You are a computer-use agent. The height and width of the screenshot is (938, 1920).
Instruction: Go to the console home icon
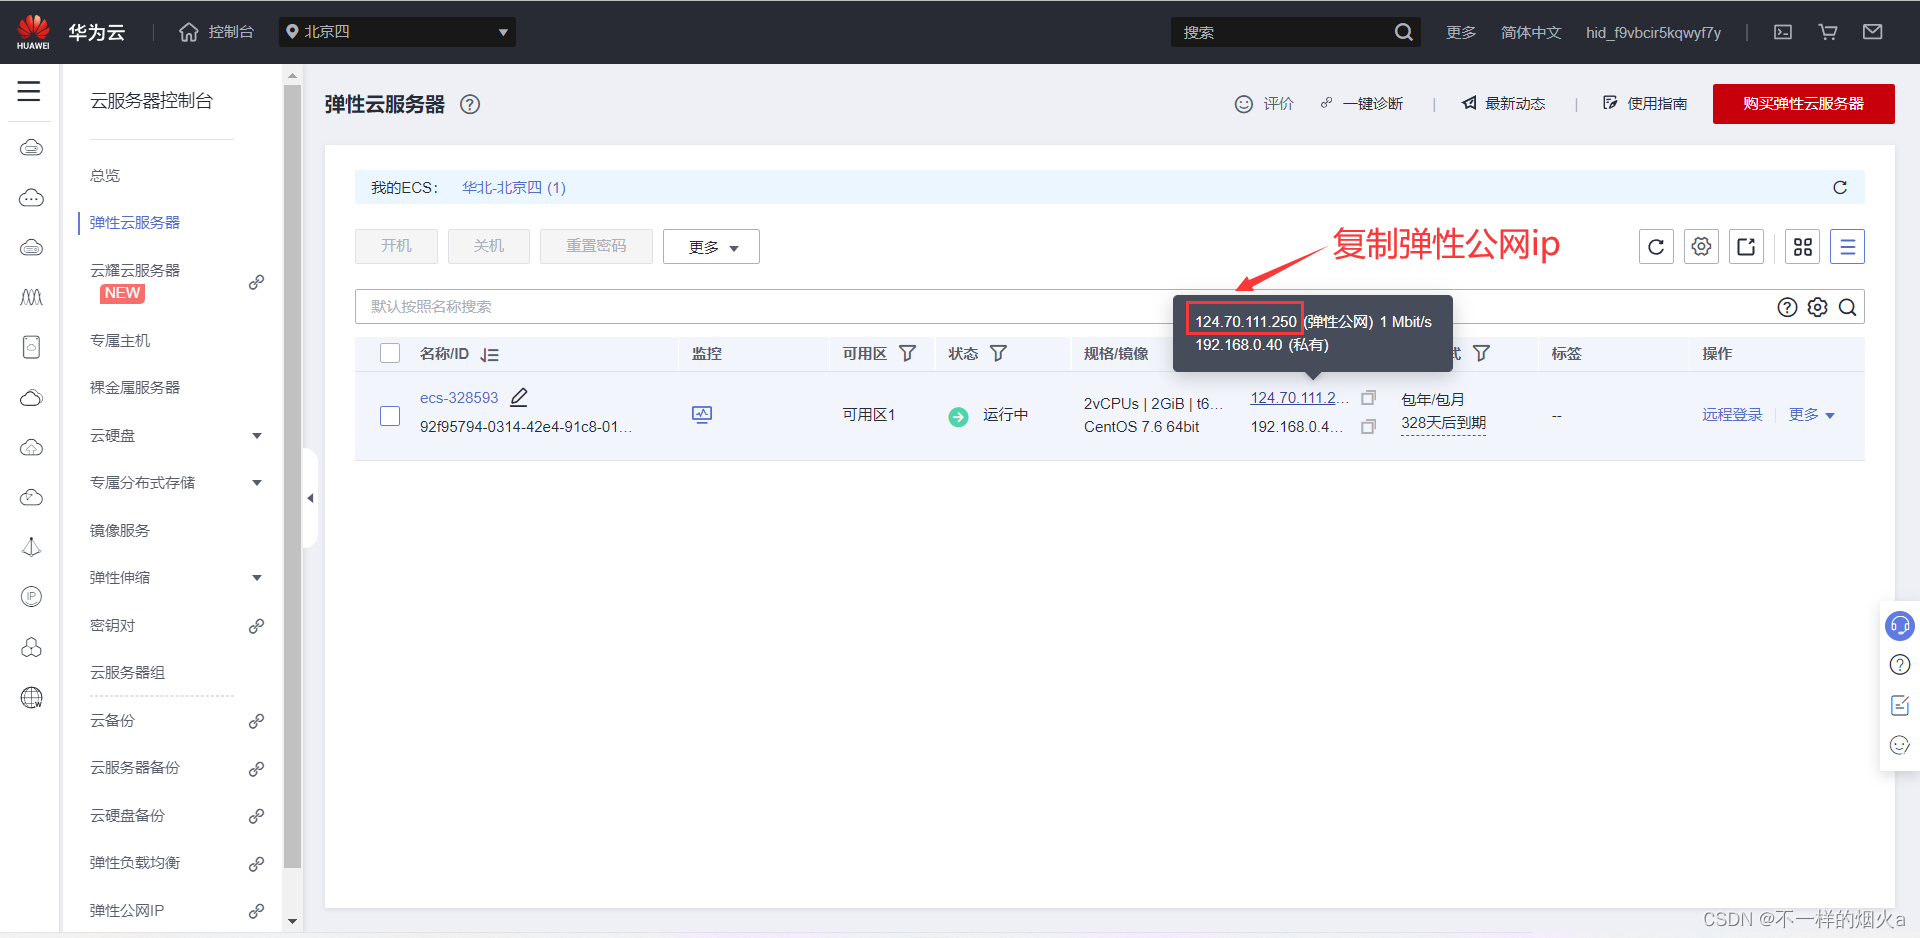click(189, 32)
